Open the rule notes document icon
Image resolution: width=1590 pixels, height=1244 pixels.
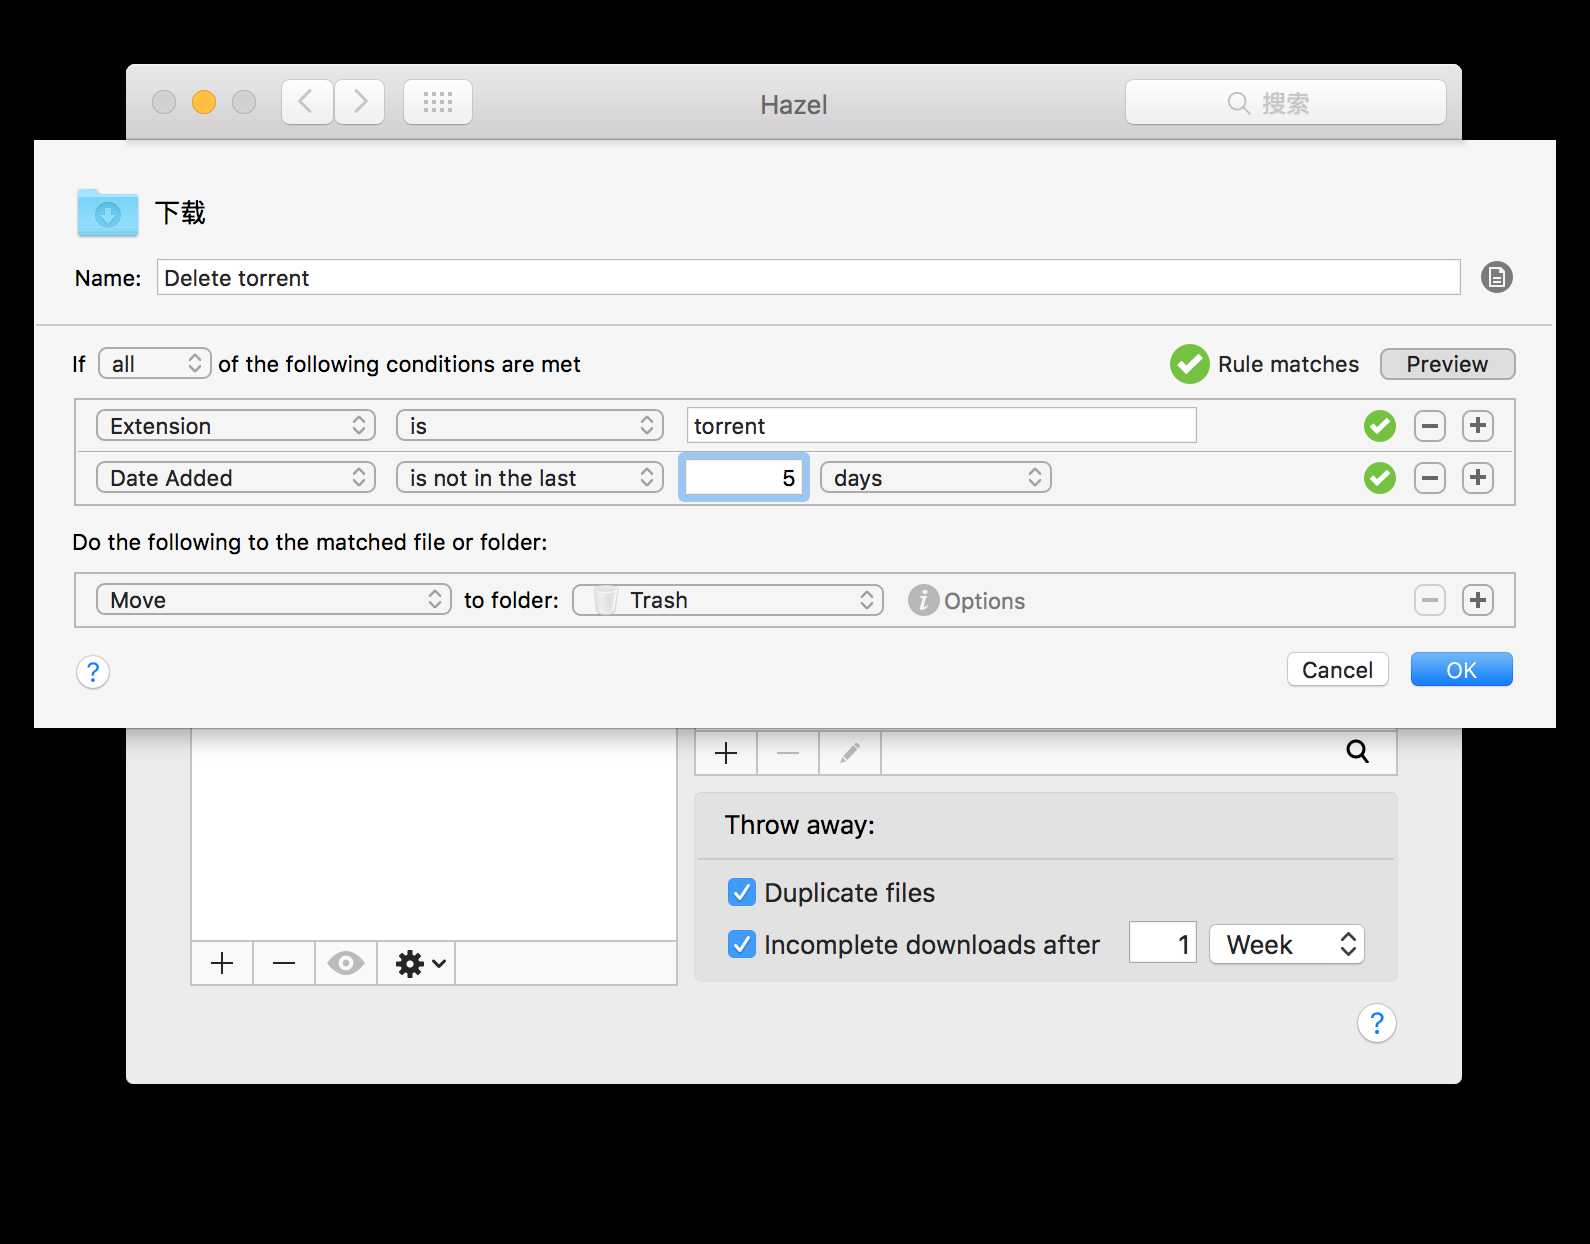1496,277
